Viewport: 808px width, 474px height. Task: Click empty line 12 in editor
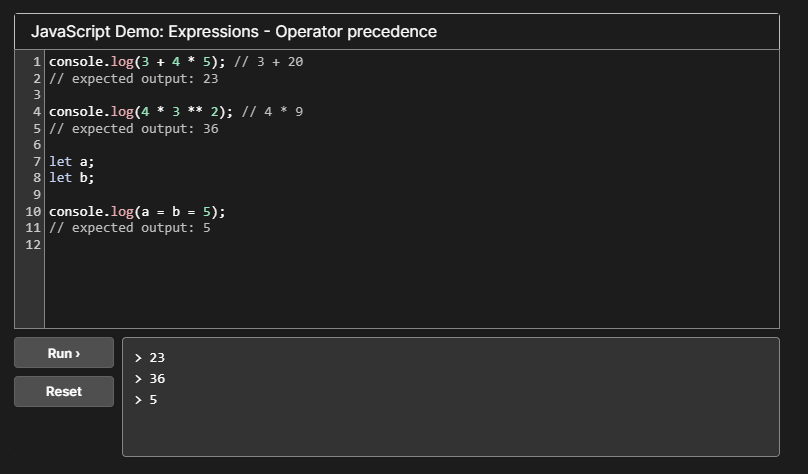pos(411,245)
